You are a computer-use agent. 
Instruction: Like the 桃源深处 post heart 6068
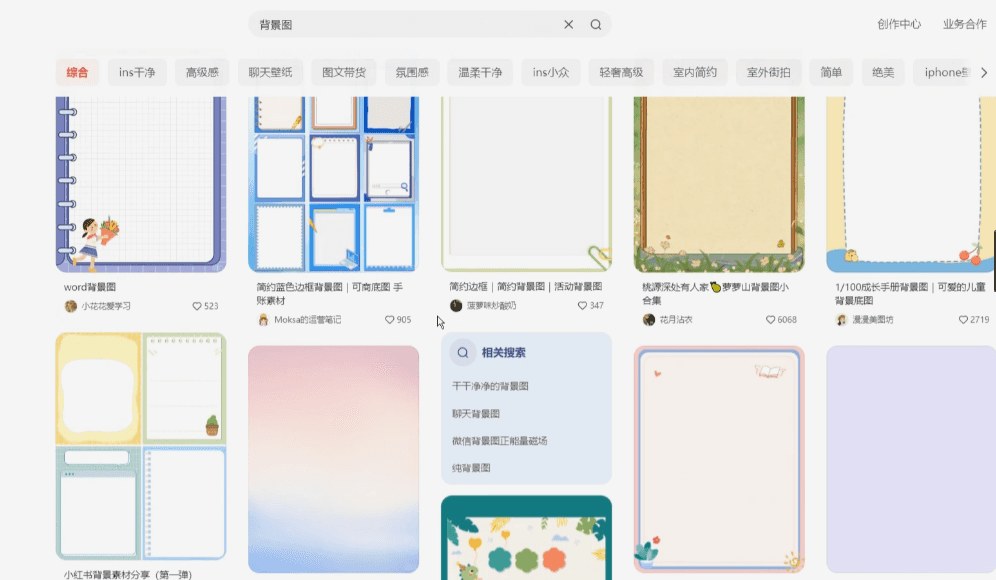tap(770, 320)
